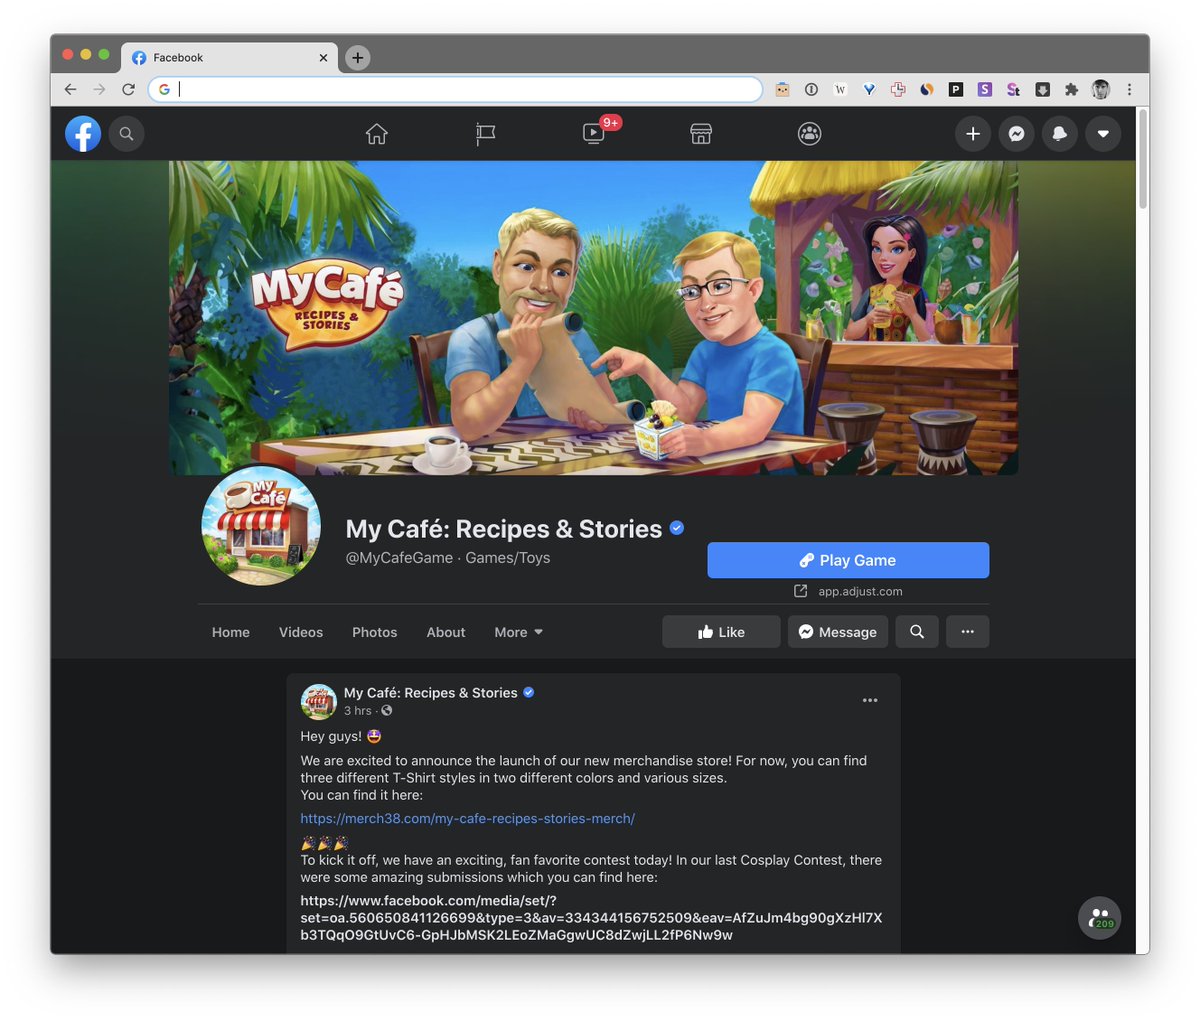
Task: Expand the More tab dropdown
Action: tap(519, 632)
